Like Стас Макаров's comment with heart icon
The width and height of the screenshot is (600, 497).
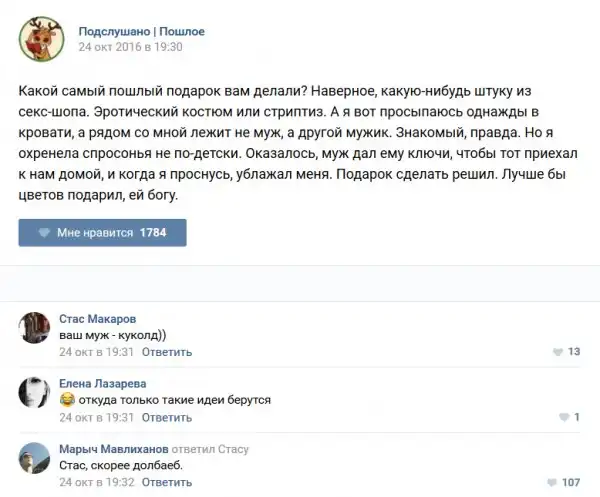click(x=558, y=352)
